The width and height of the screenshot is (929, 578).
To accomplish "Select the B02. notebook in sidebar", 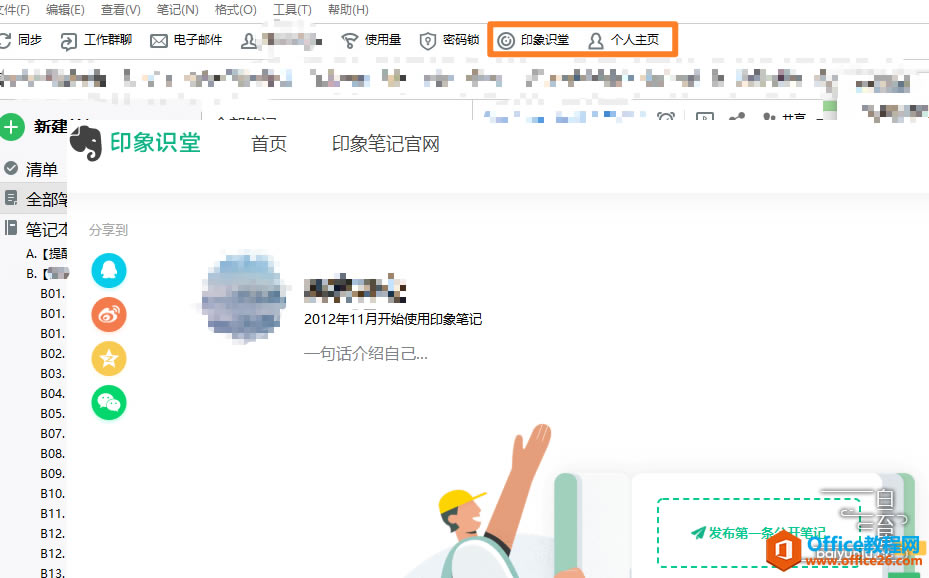I will [53, 354].
